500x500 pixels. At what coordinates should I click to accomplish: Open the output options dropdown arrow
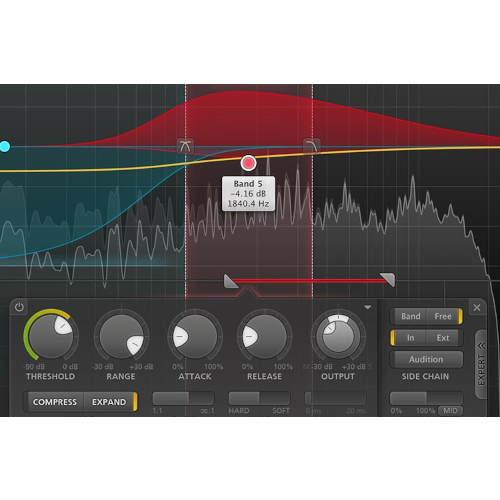click(x=368, y=307)
